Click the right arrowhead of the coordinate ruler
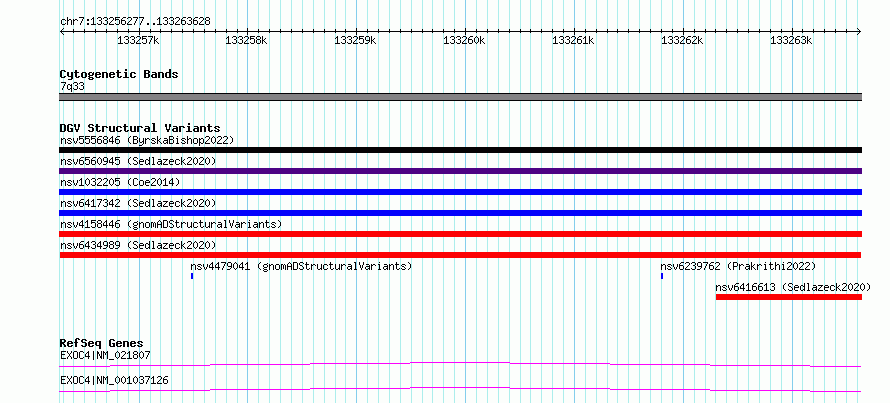The height and width of the screenshot is (403, 890). pyautogui.click(x=859, y=31)
